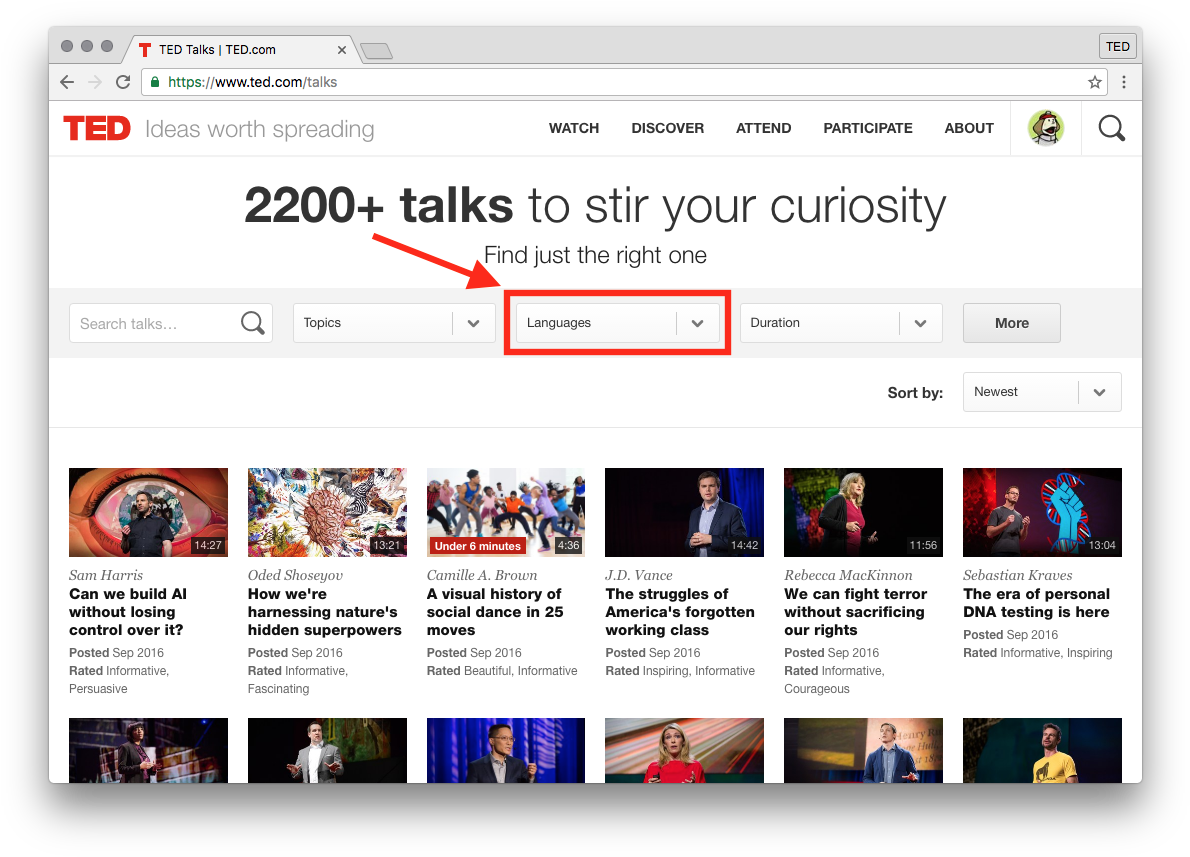This screenshot has width=1190, height=857.
Task: Click the 'Under 6 minutes' badge
Action: coord(477,546)
